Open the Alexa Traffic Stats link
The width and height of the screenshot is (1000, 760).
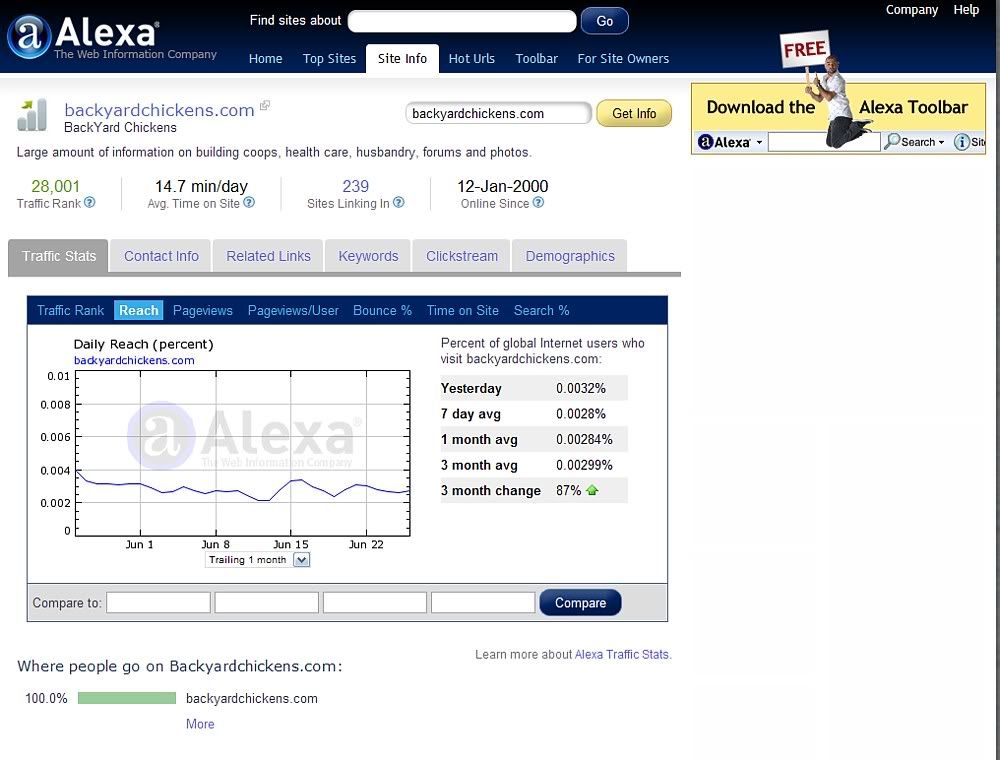(622, 654)
